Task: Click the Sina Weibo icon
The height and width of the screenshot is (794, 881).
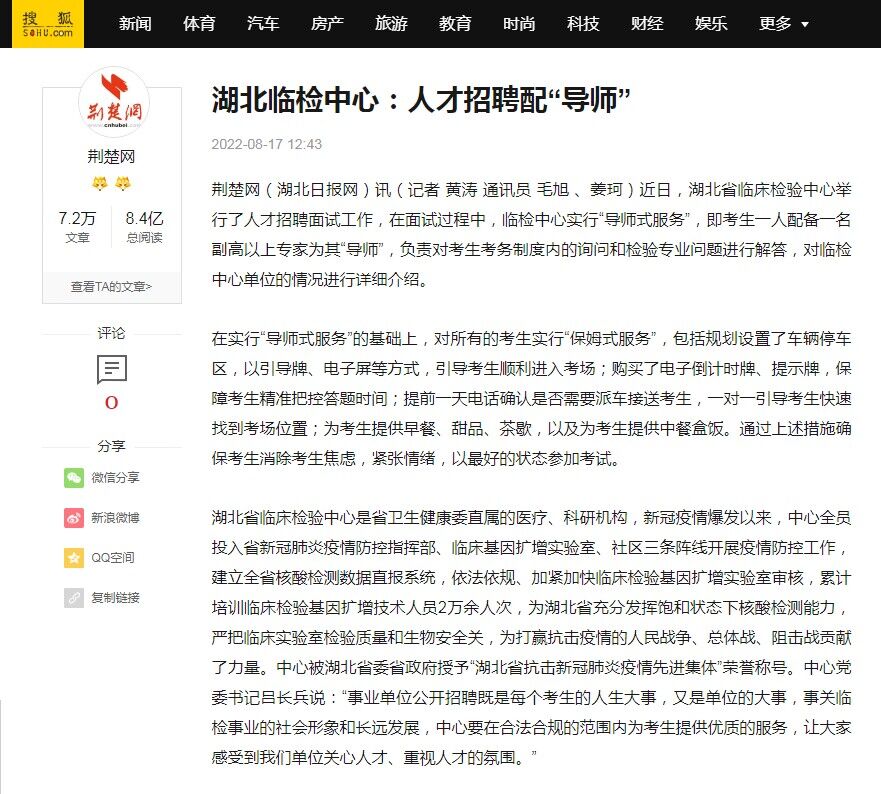Action: point(74,518)
